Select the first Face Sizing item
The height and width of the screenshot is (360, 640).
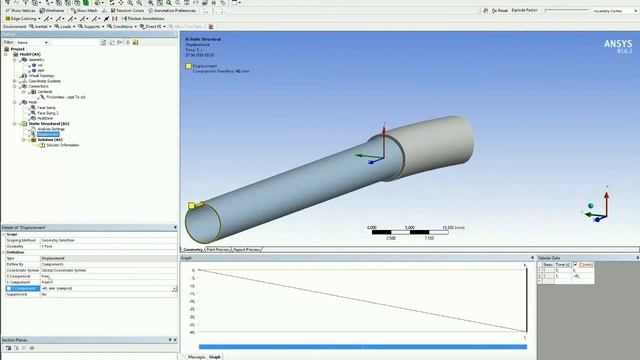click(46, 108)
